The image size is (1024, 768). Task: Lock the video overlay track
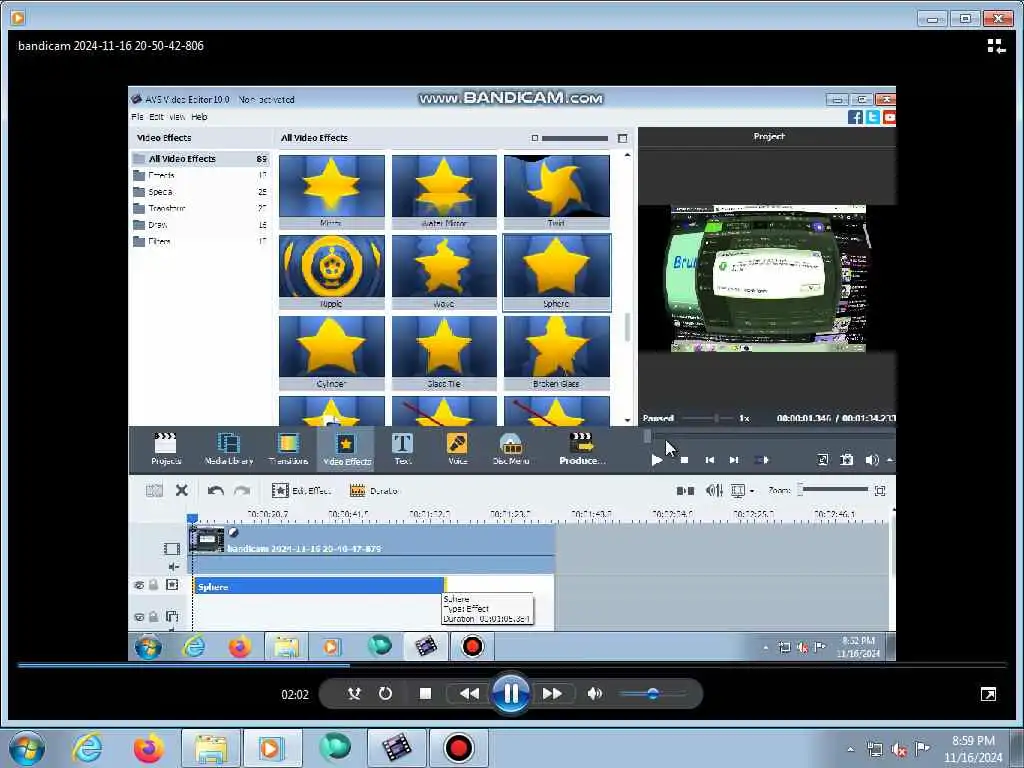[x=153, y=616]
